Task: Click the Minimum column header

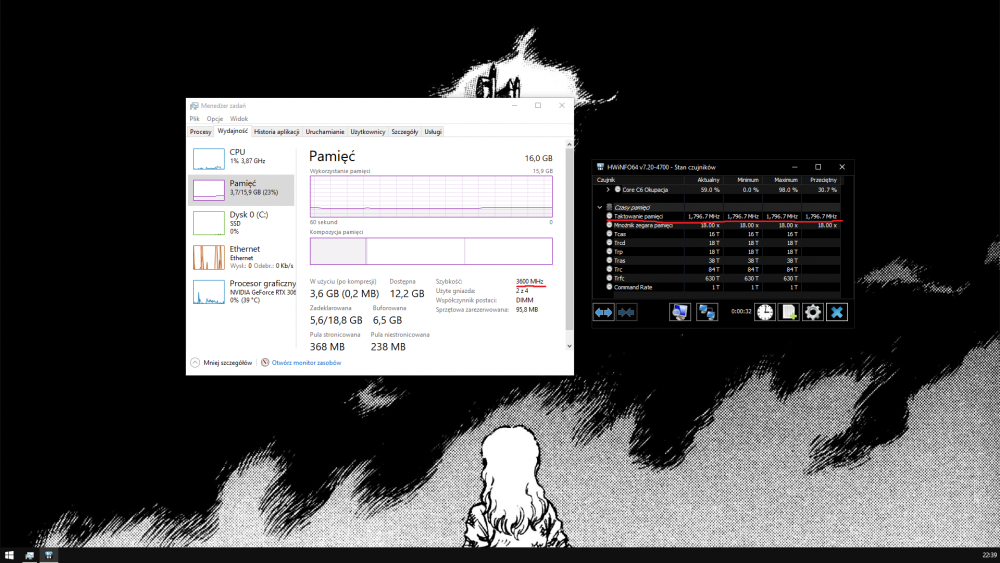Action: tap(742, 180)
